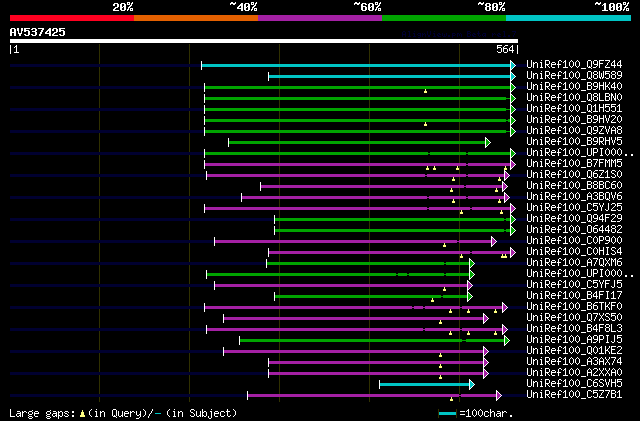This screenshot has height=421, width=640.
Task: Select the UniRef100_B4F8L3 label
Action: [574, 328]
